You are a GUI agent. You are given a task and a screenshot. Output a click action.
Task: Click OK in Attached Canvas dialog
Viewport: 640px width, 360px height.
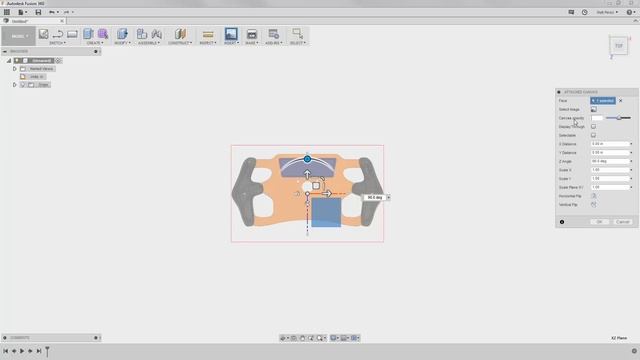(600, 222)
